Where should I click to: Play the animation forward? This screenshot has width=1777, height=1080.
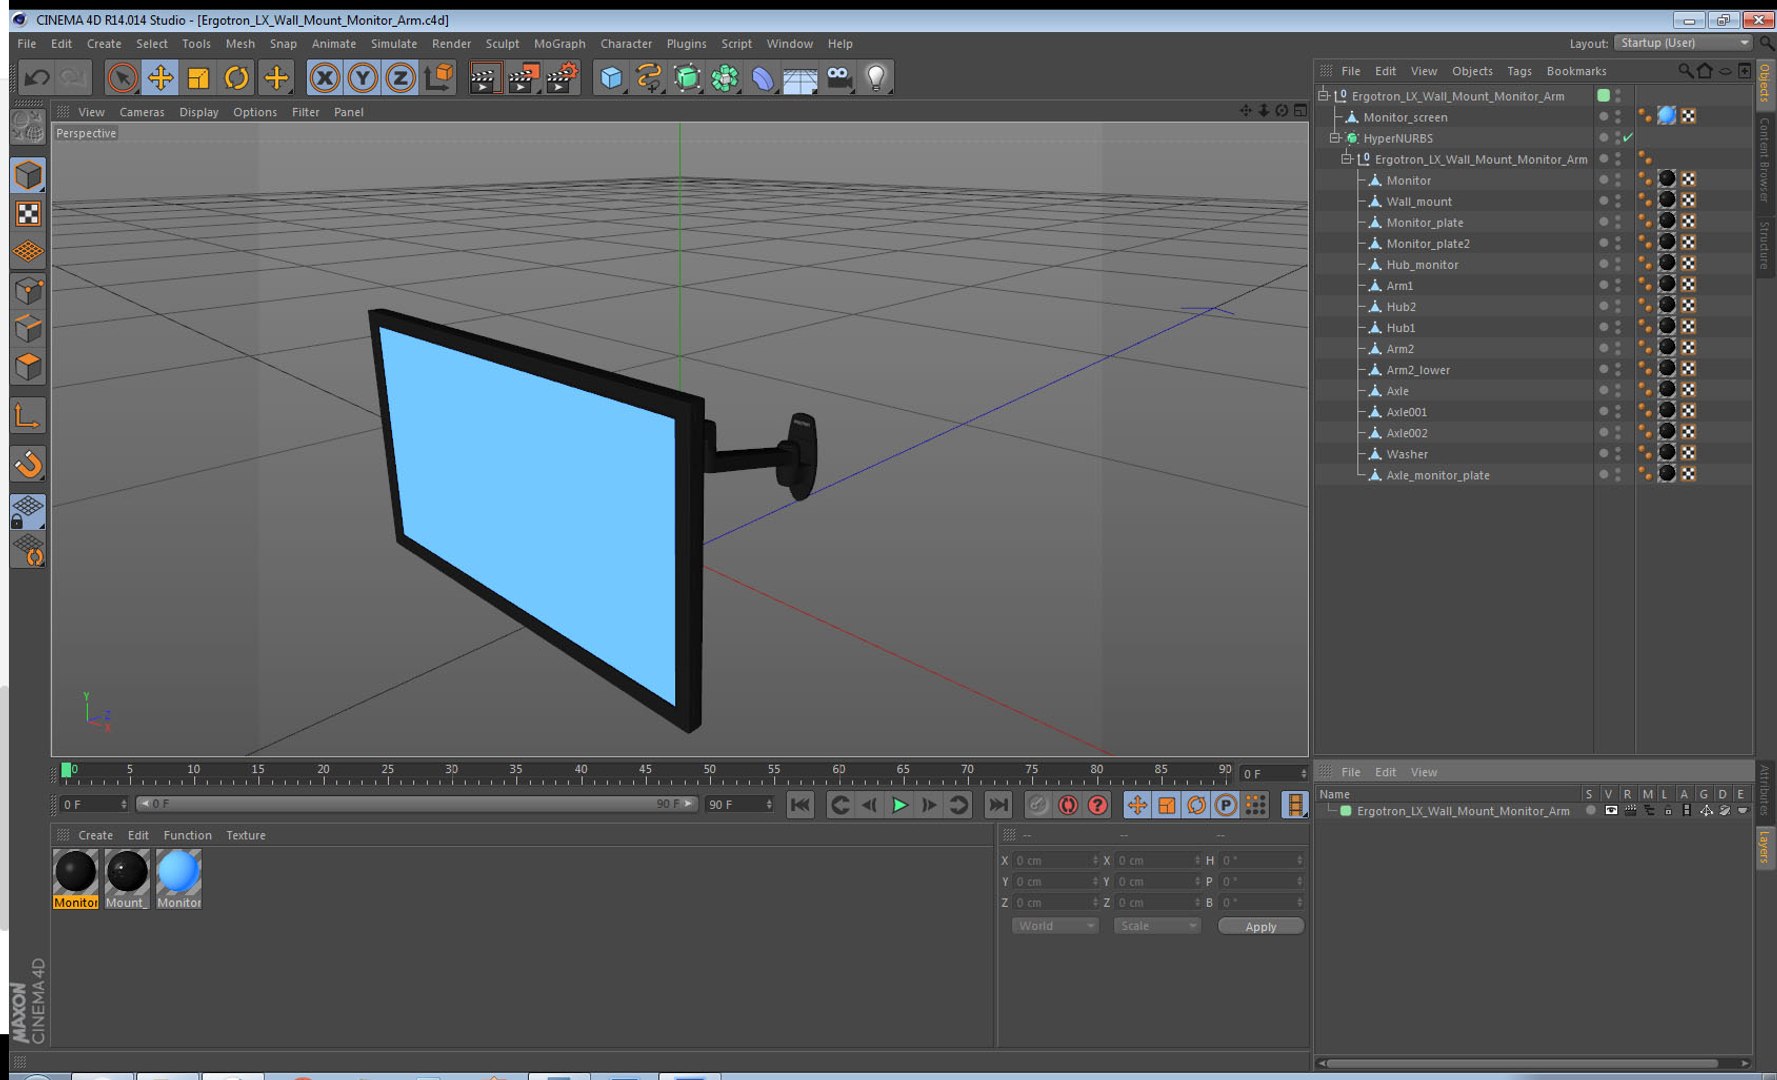900,804
